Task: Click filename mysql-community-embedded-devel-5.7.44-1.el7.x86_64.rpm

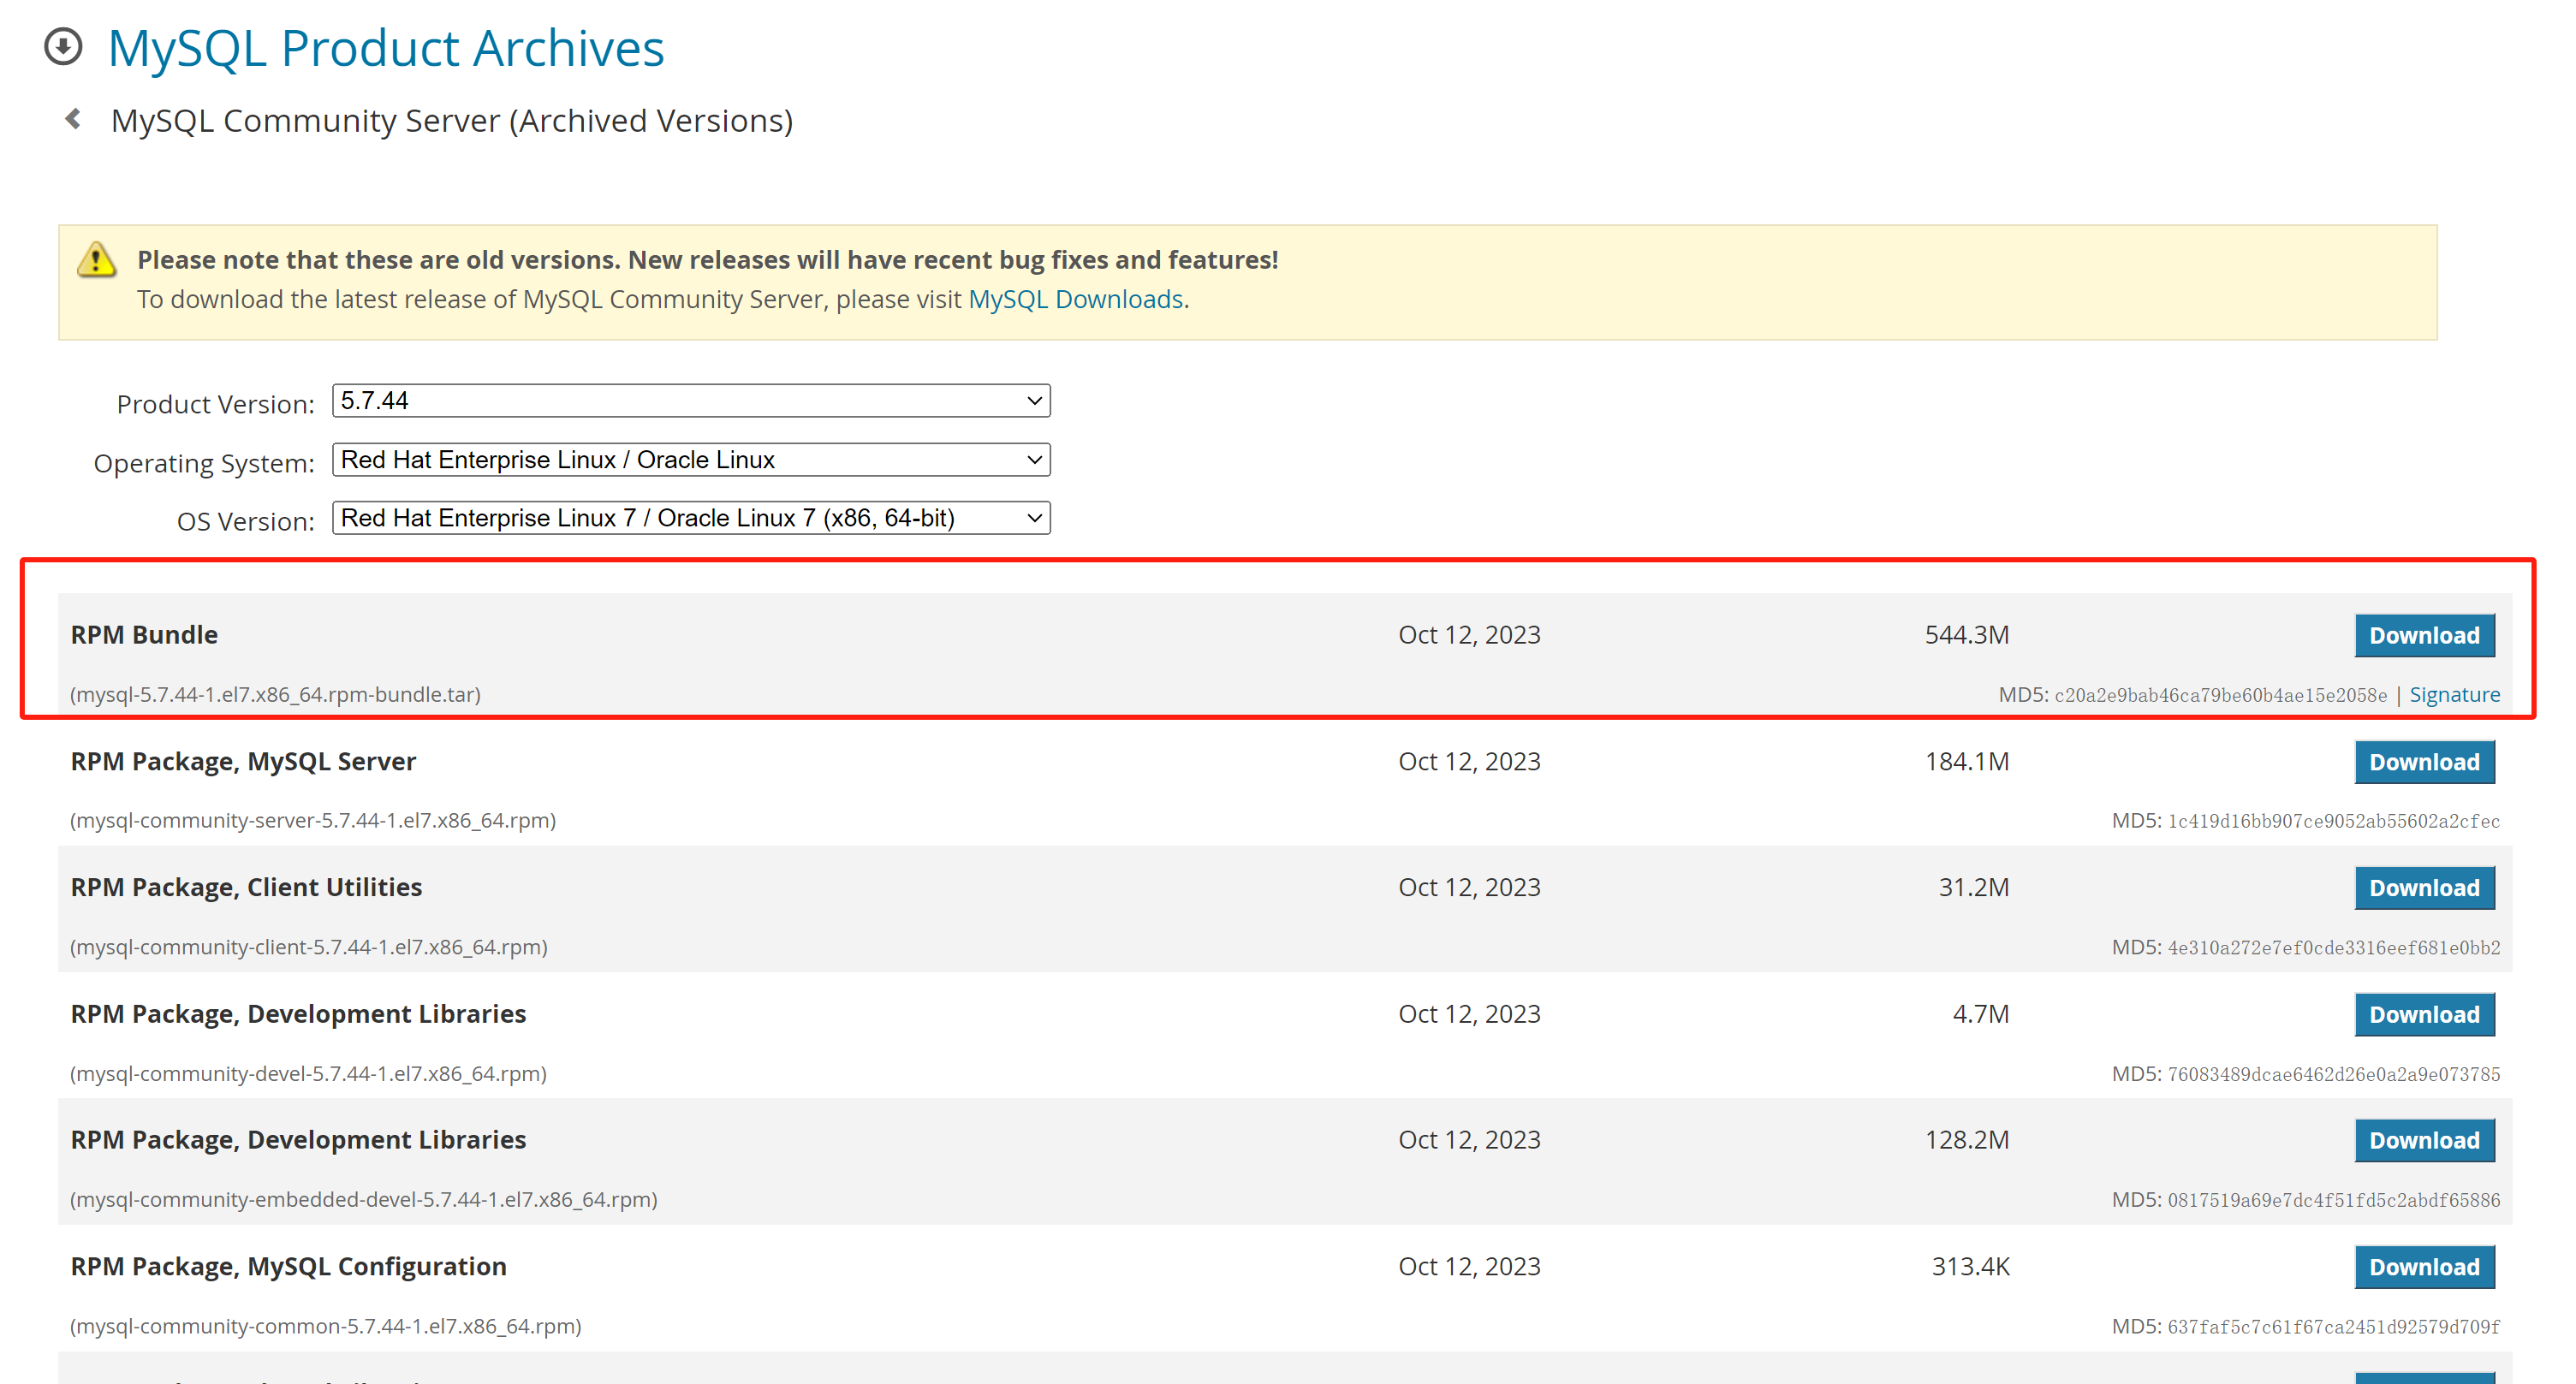Action: coord(364,1199)
